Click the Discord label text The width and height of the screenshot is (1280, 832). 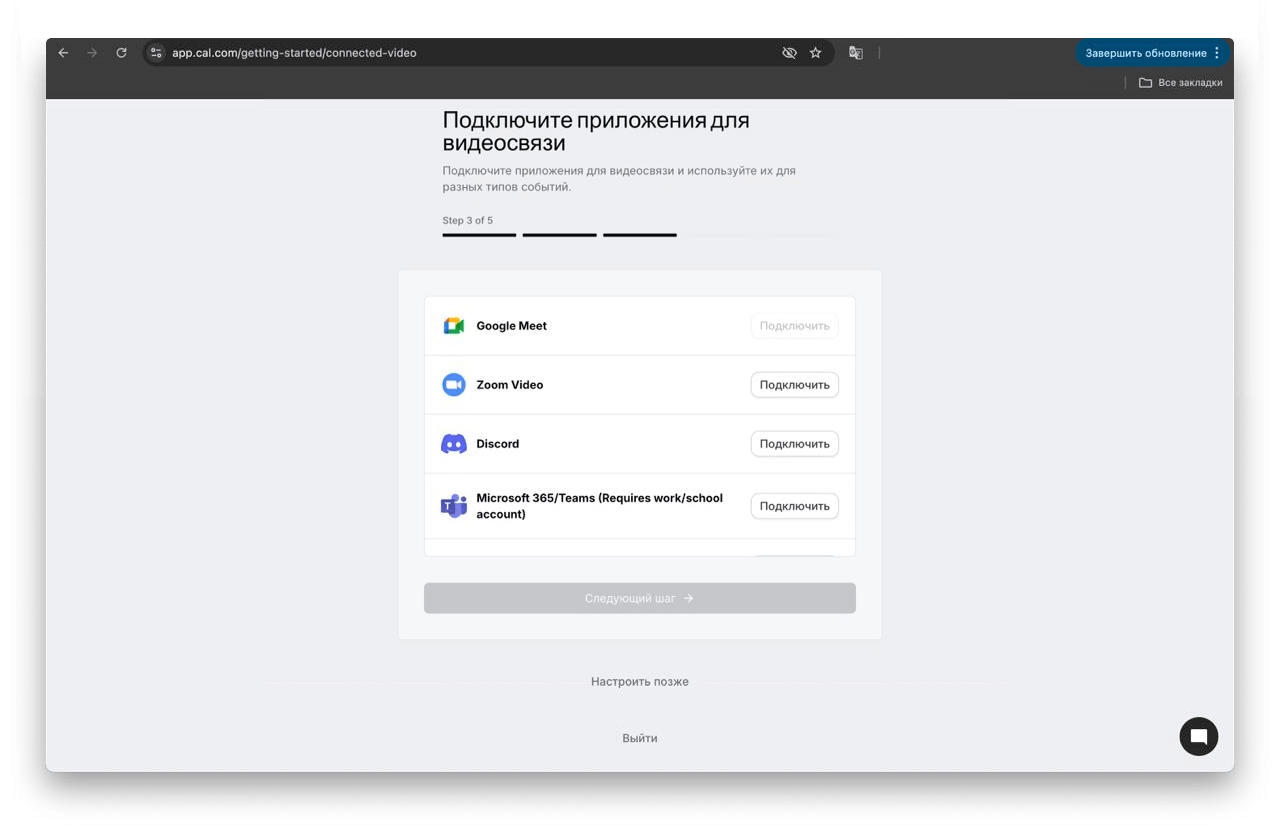coord(498,444)
